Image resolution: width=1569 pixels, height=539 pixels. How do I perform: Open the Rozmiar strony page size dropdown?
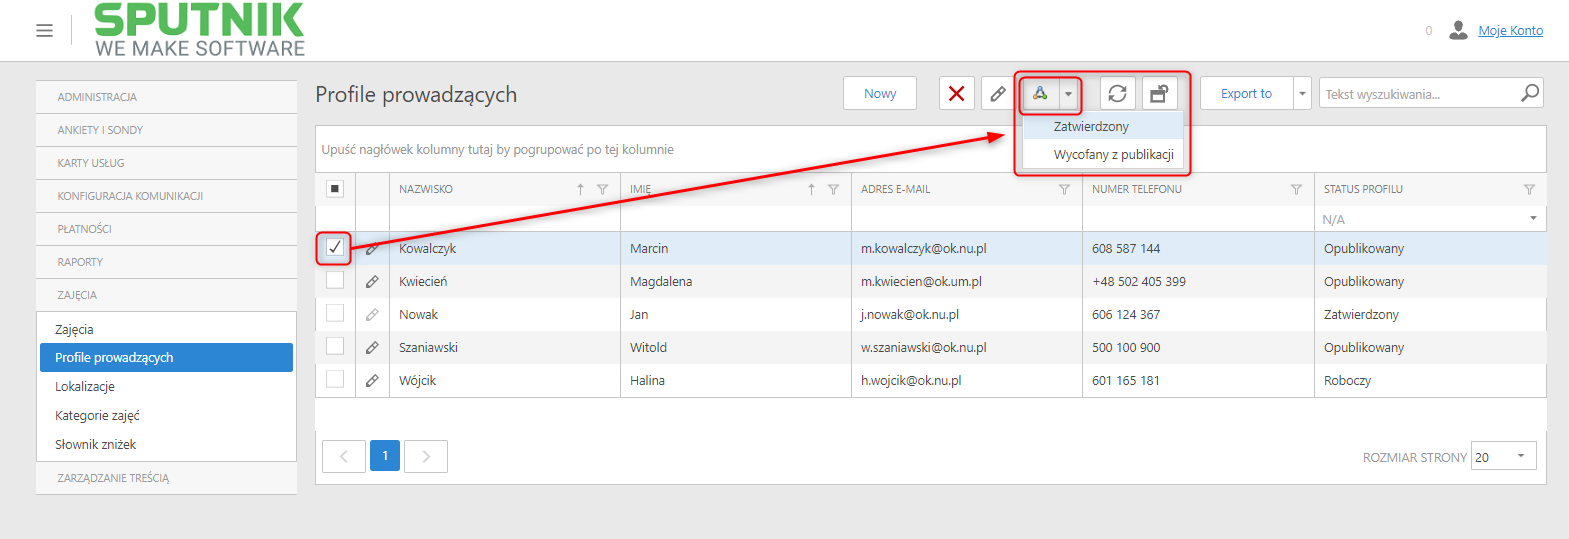tap(1504, 456)
